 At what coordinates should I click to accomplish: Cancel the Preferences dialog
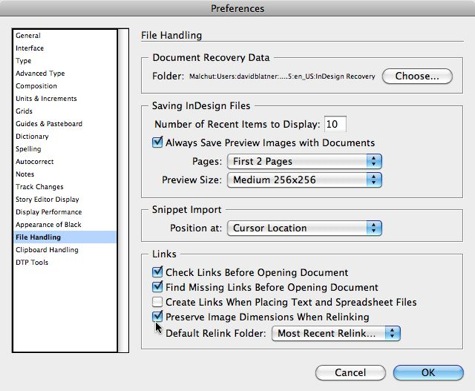[350, 373]
